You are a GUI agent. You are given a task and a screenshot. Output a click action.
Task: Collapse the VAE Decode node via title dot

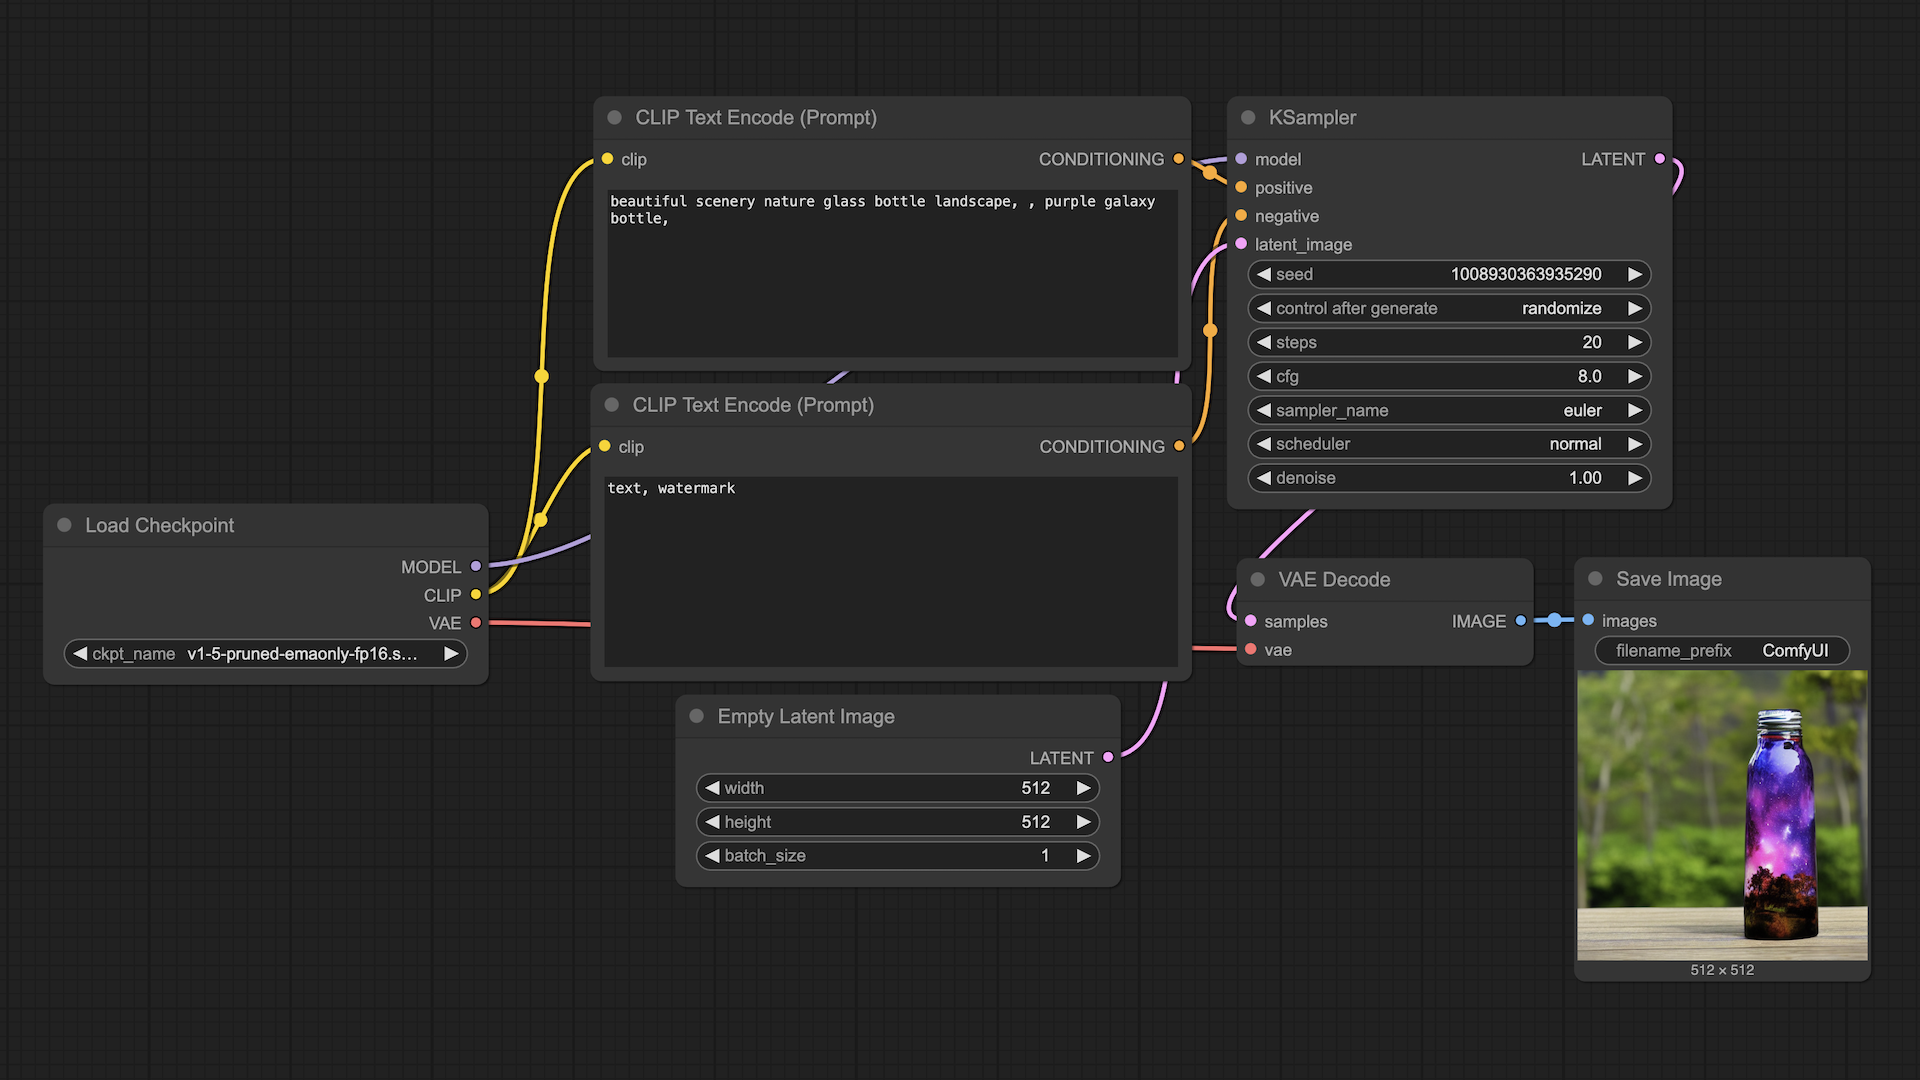pos(1258,579)
